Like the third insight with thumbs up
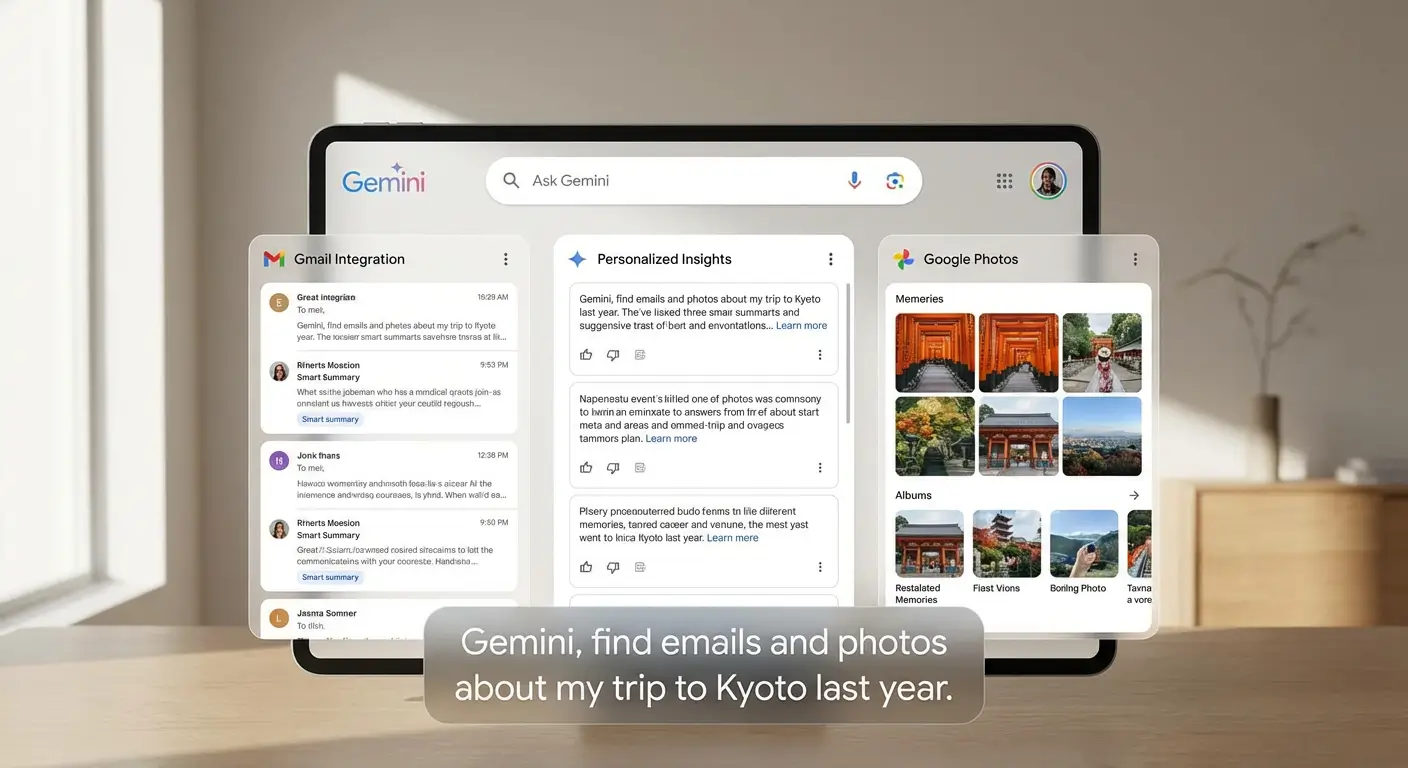 586,567
